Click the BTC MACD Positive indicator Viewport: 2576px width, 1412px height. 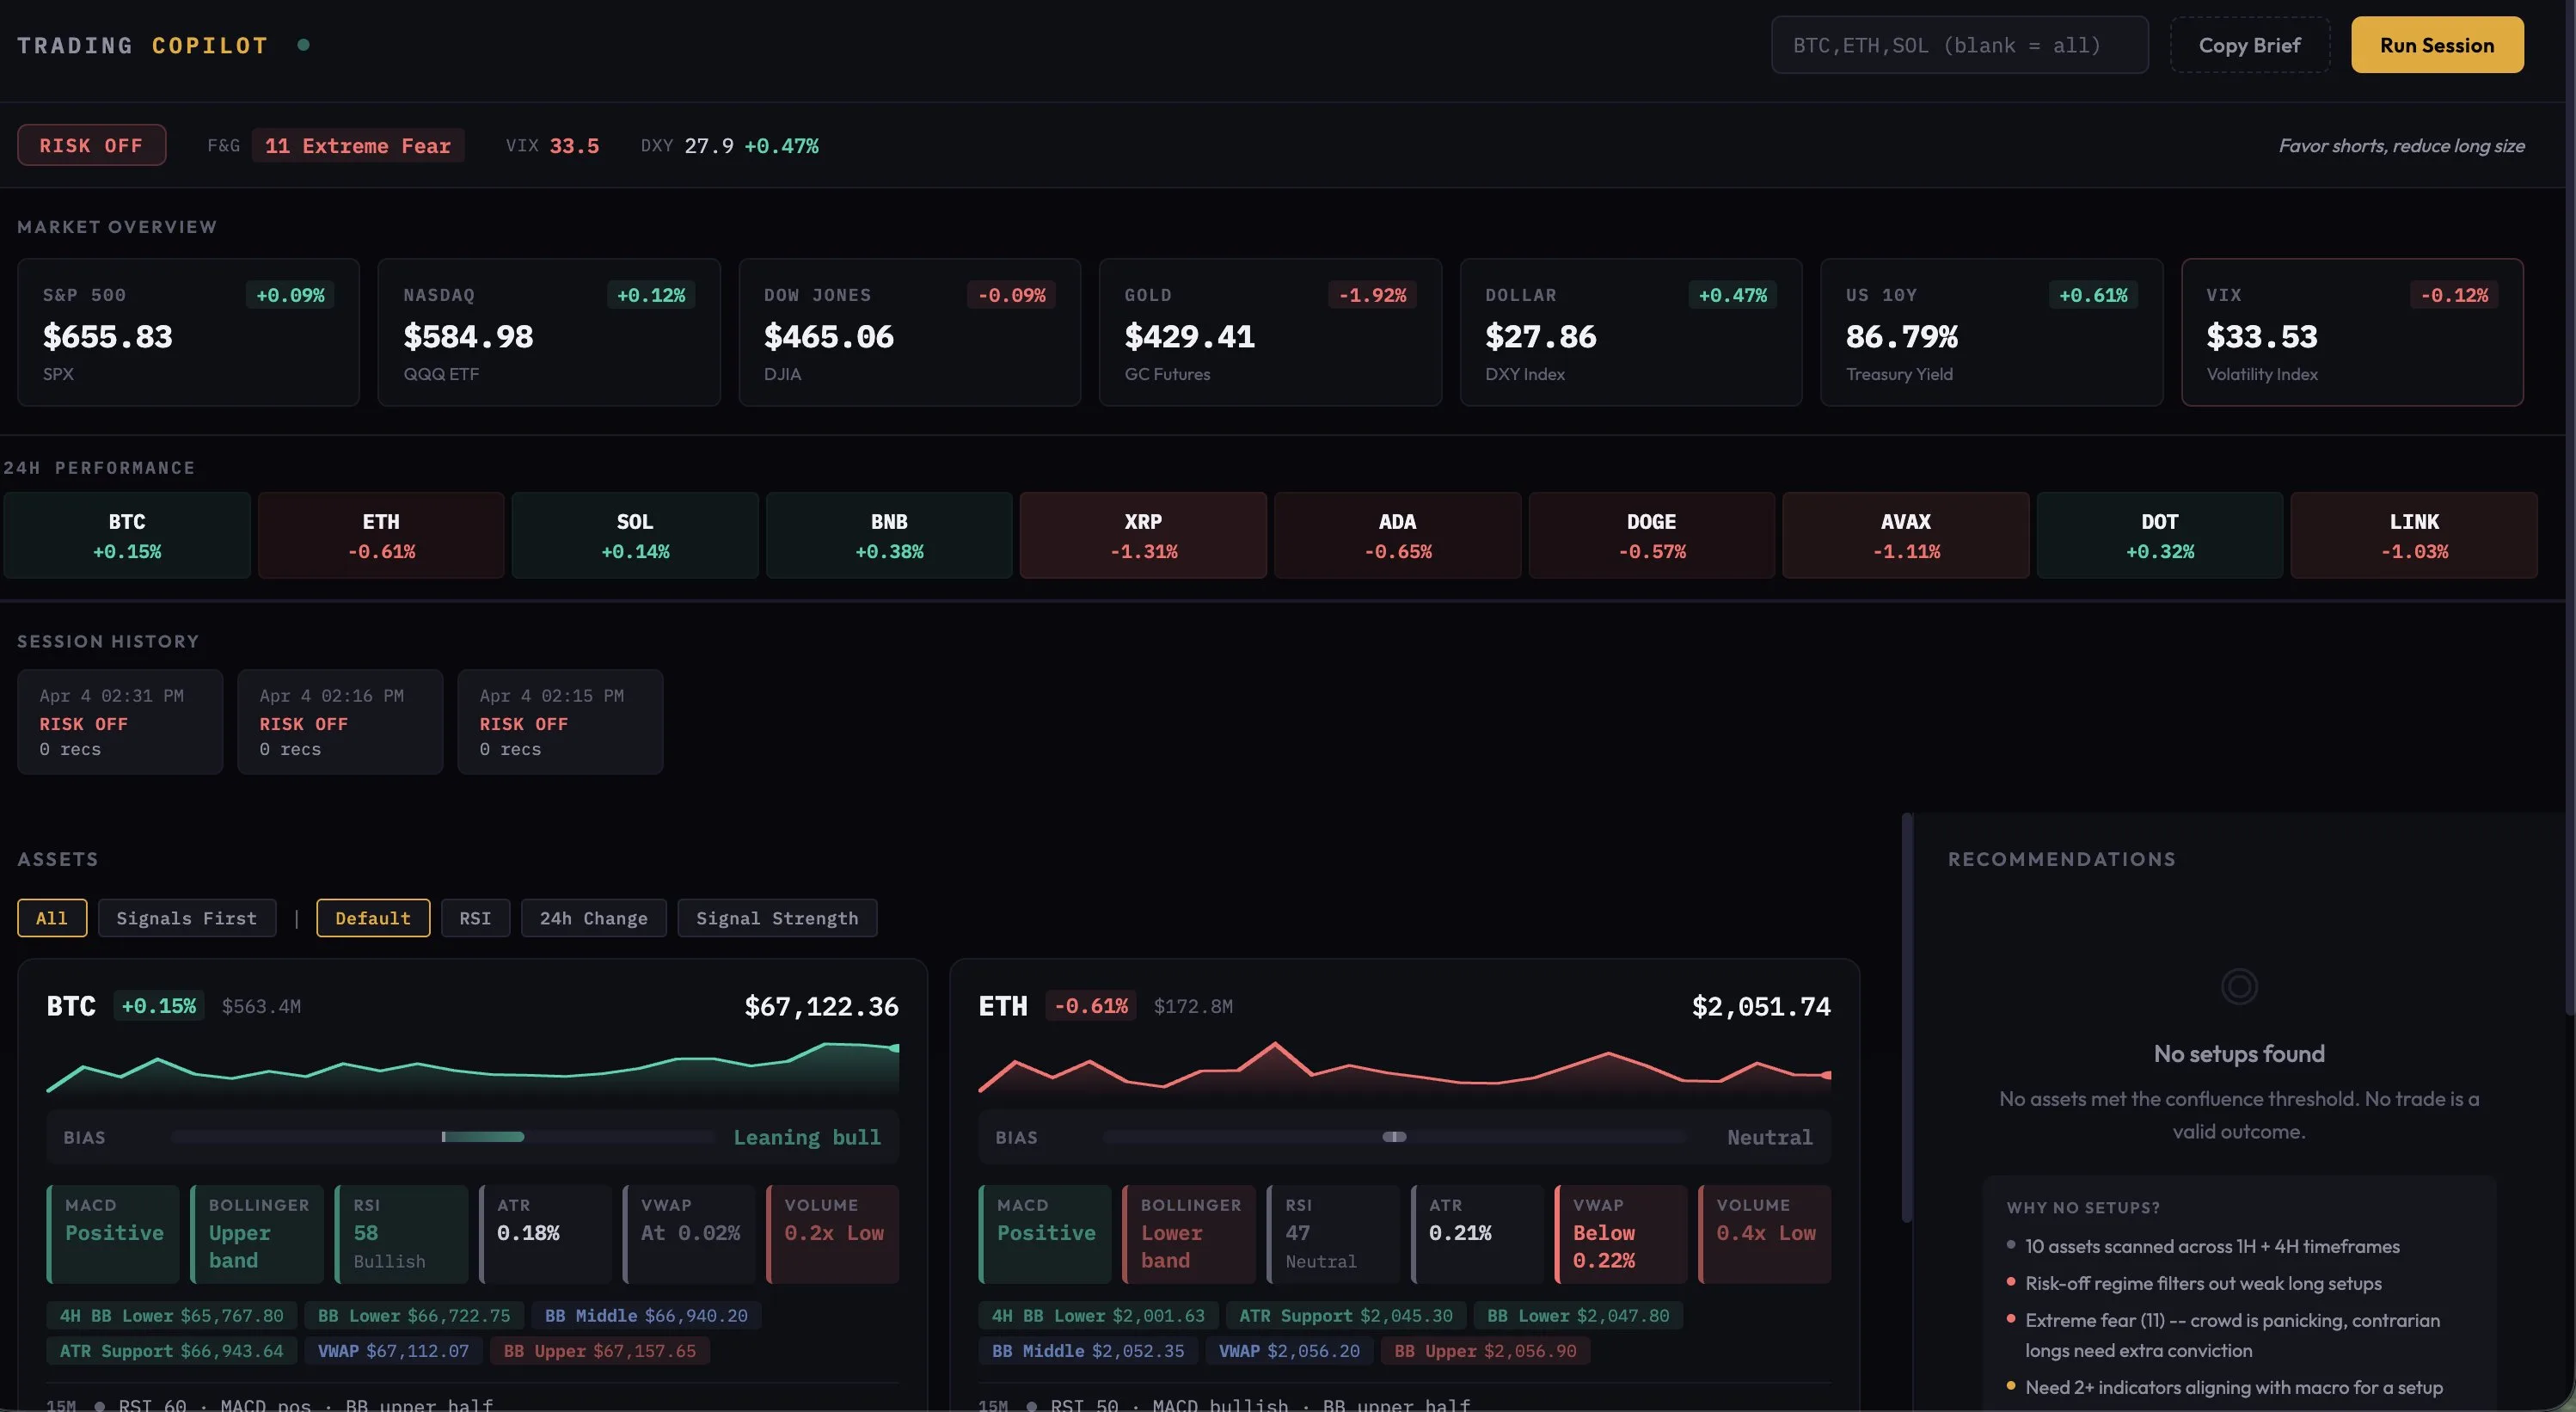coord(113,1234)
